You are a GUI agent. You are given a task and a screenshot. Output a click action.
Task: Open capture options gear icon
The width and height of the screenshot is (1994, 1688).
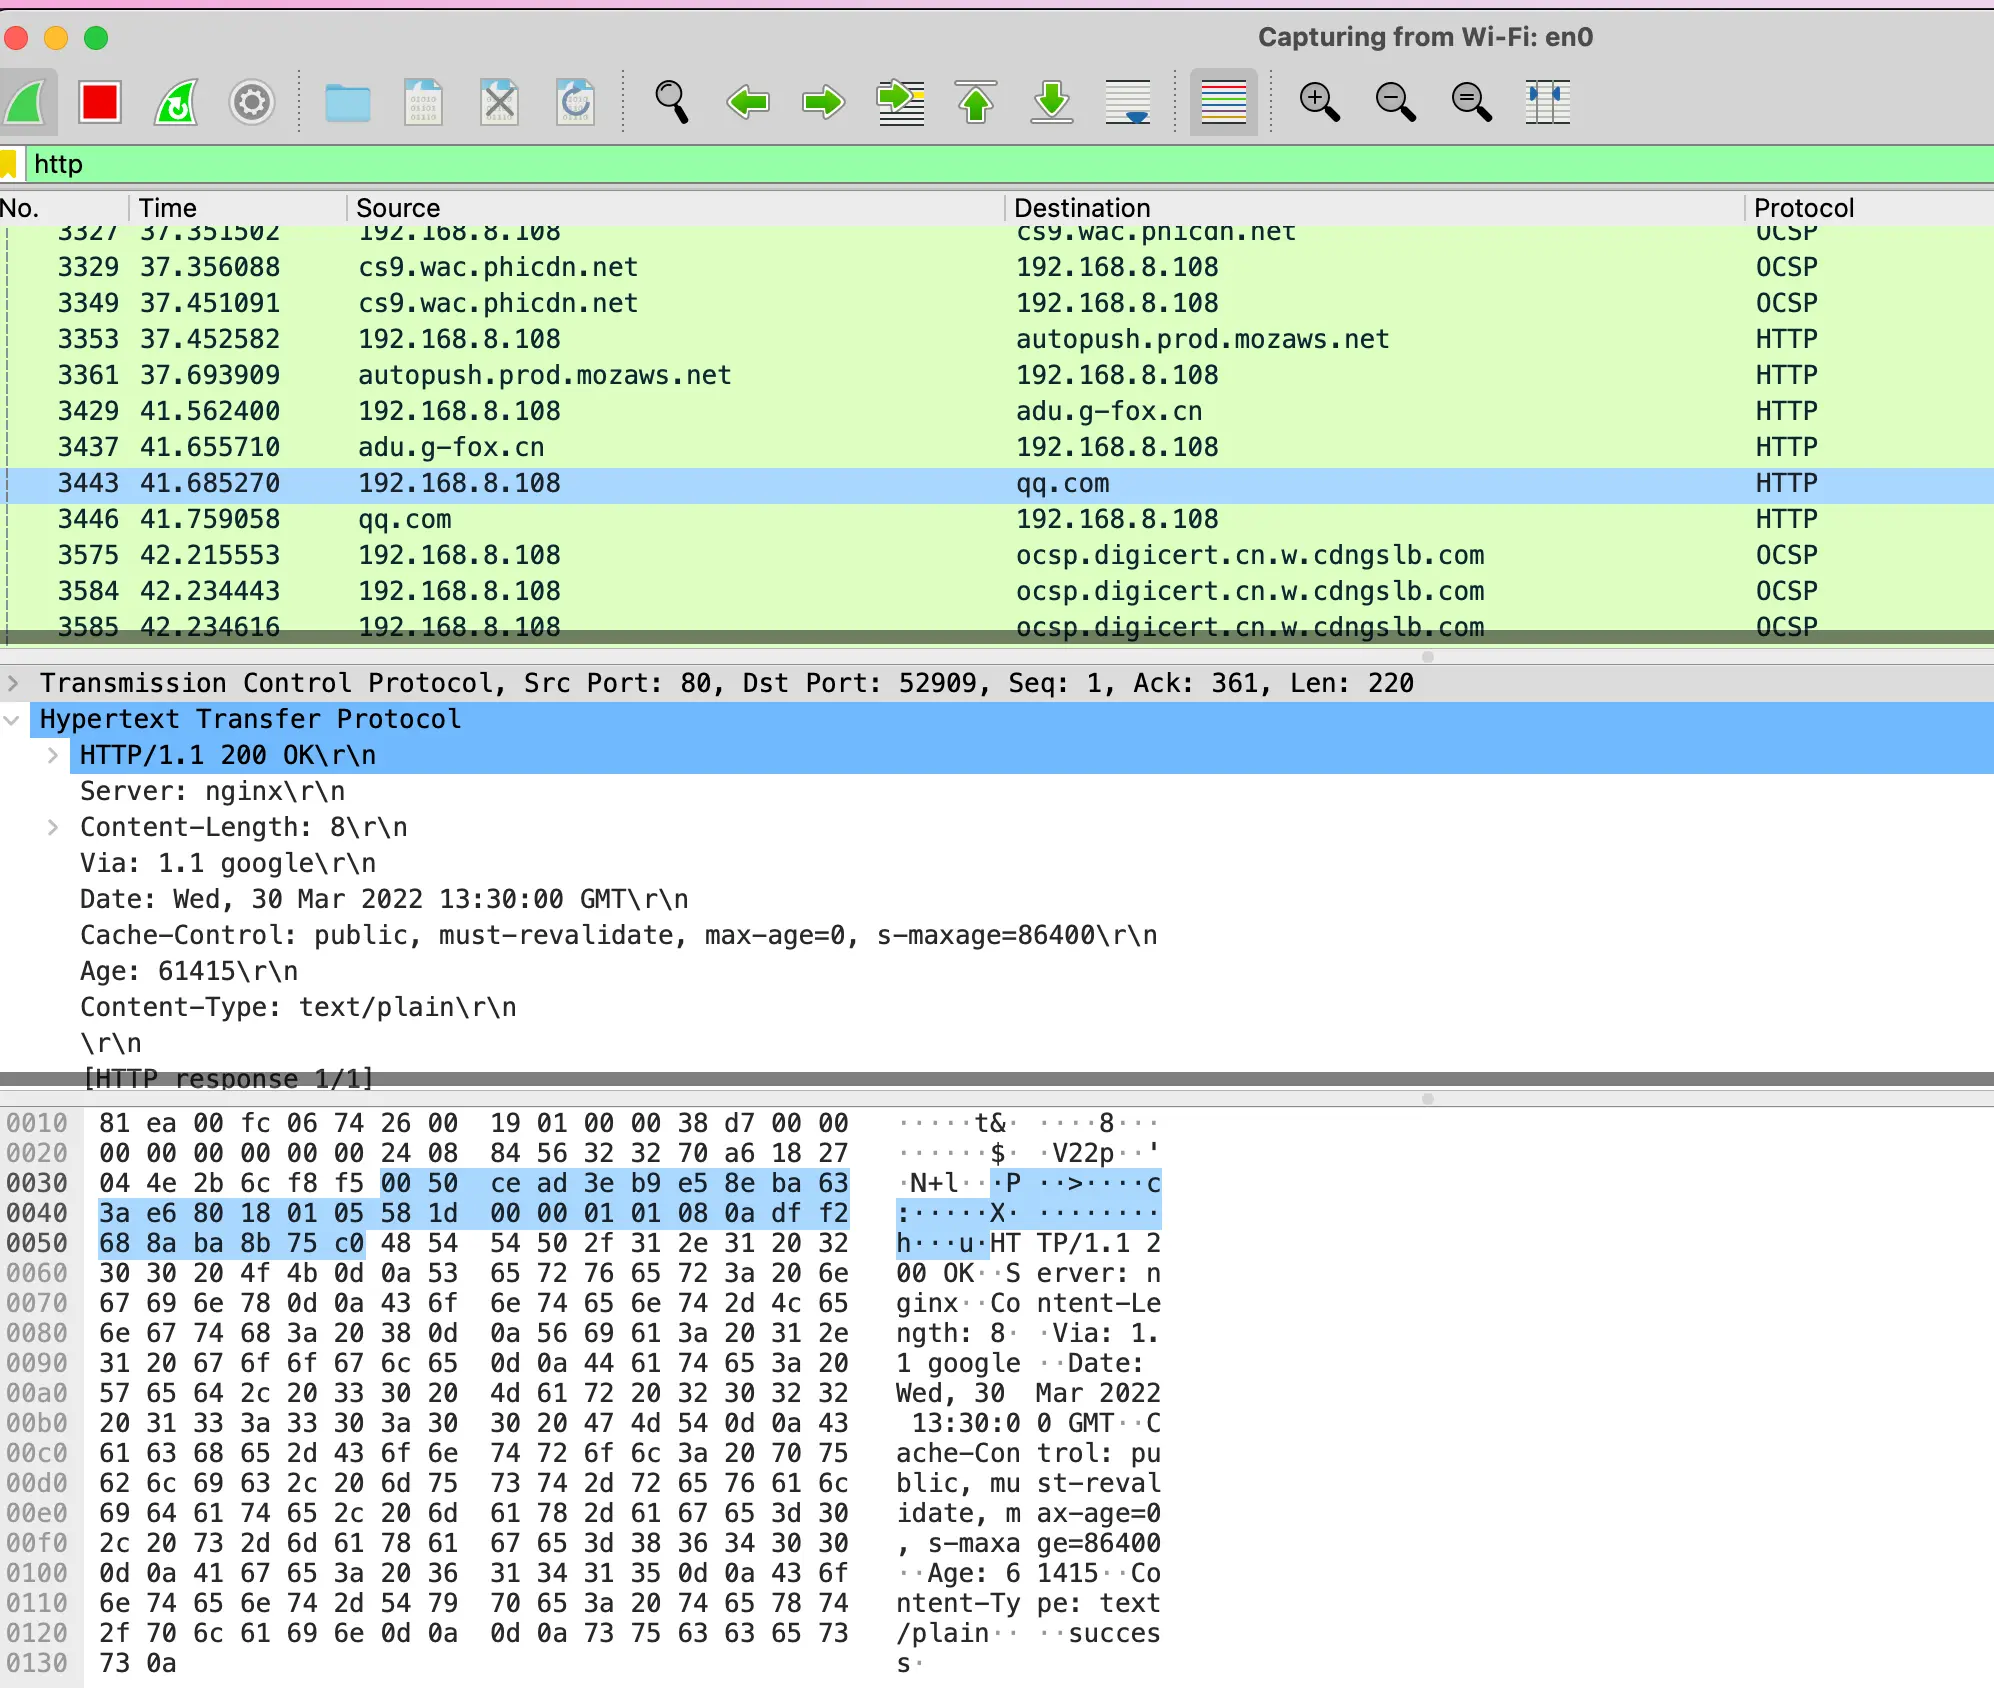pos(251,102)
